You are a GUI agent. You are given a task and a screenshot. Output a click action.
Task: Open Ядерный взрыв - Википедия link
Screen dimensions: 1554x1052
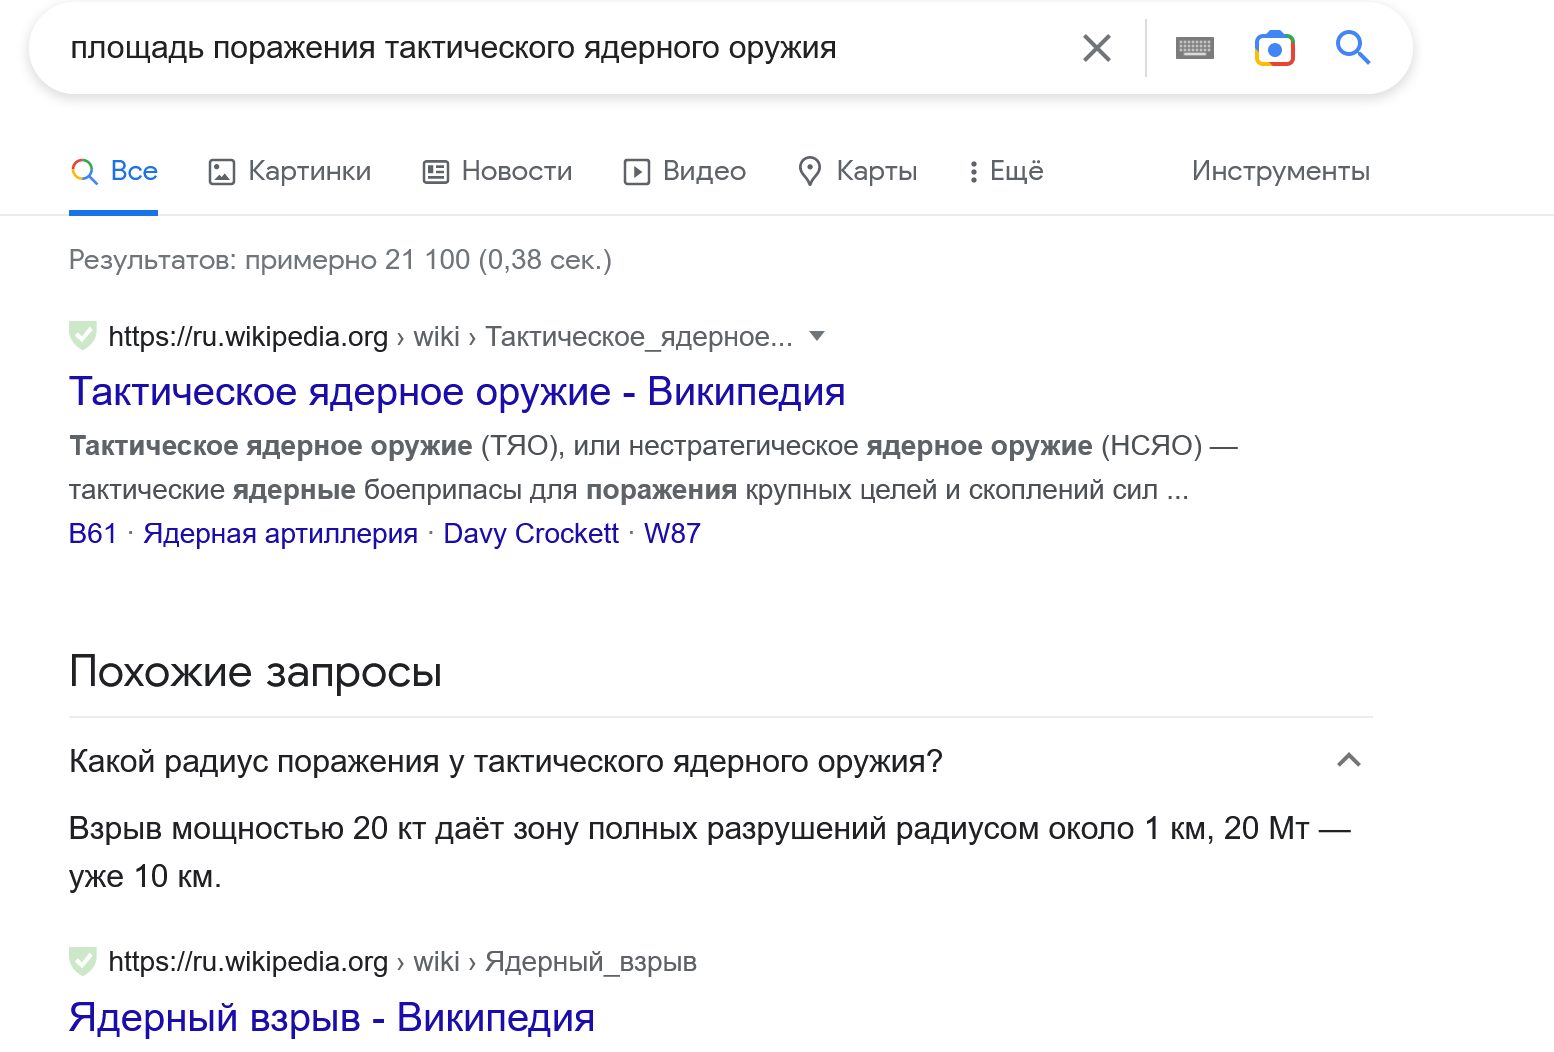pos(332,1018)
